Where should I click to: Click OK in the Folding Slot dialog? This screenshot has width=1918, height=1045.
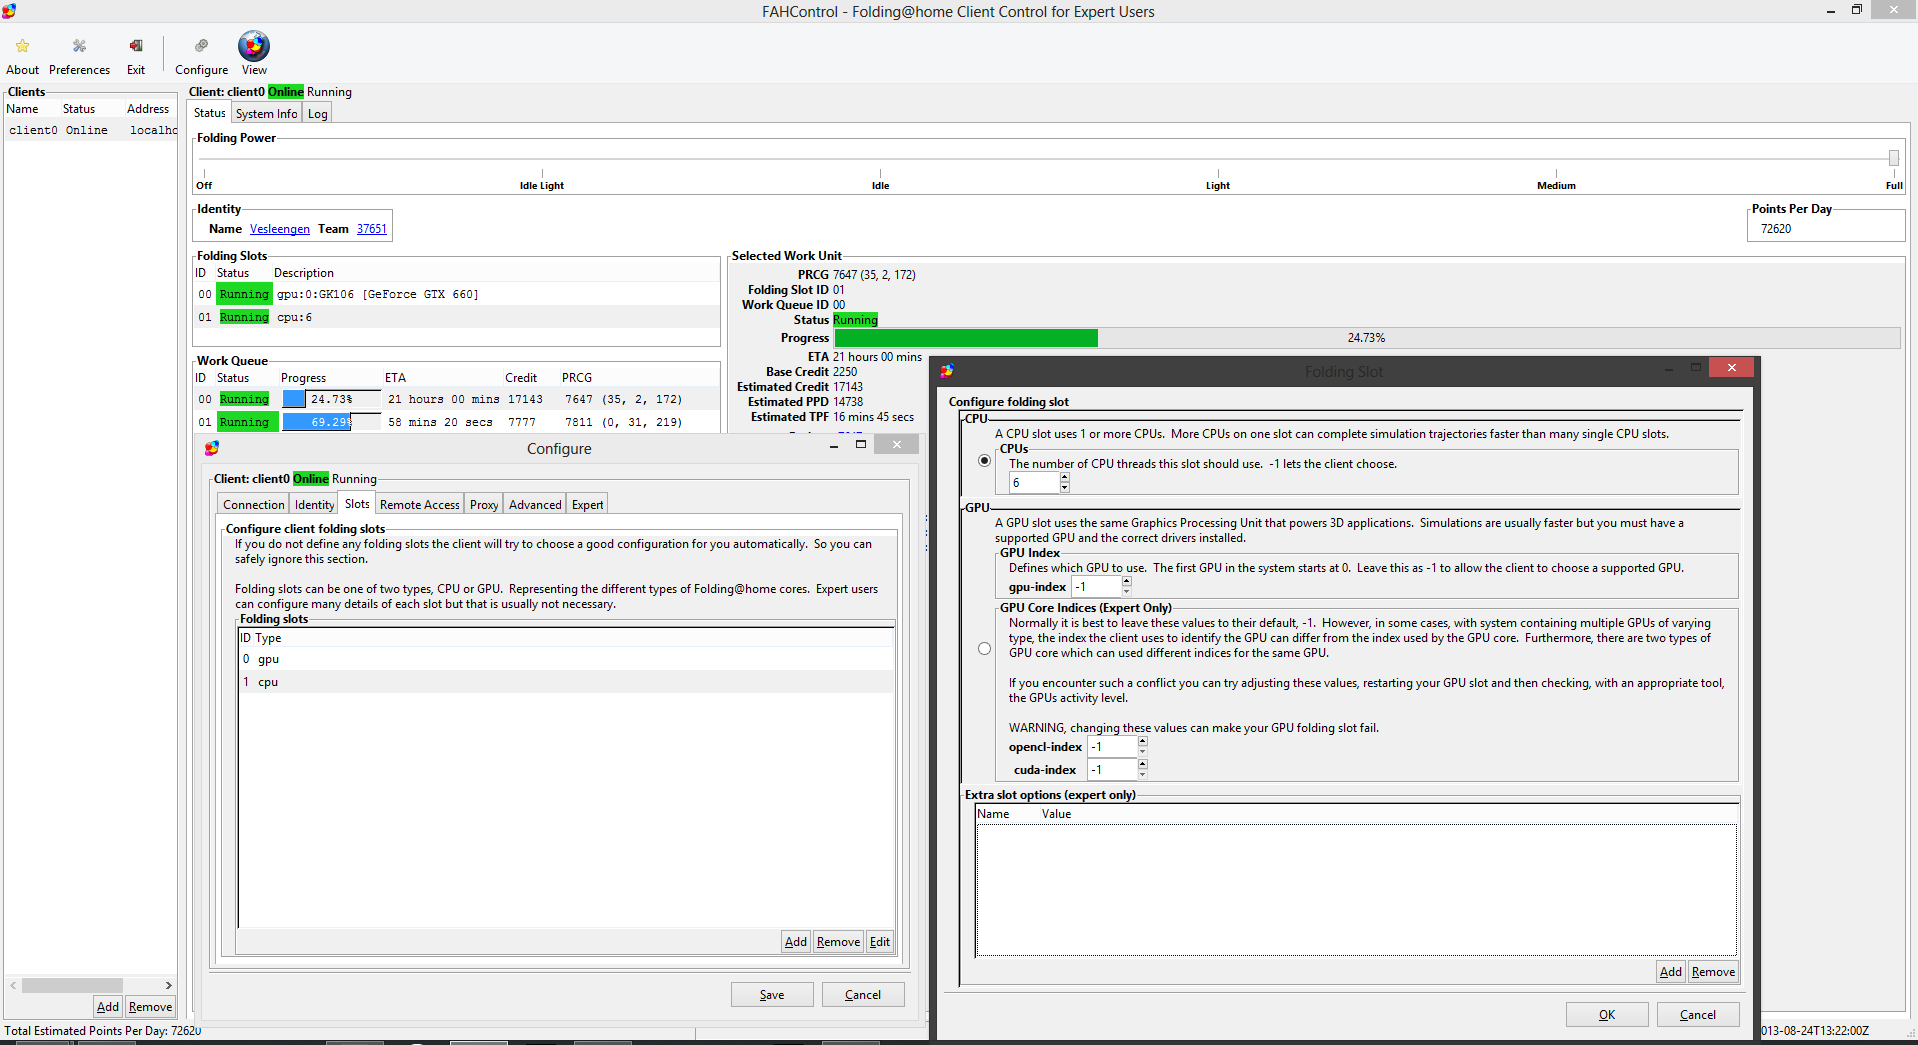(1607, 1015)
